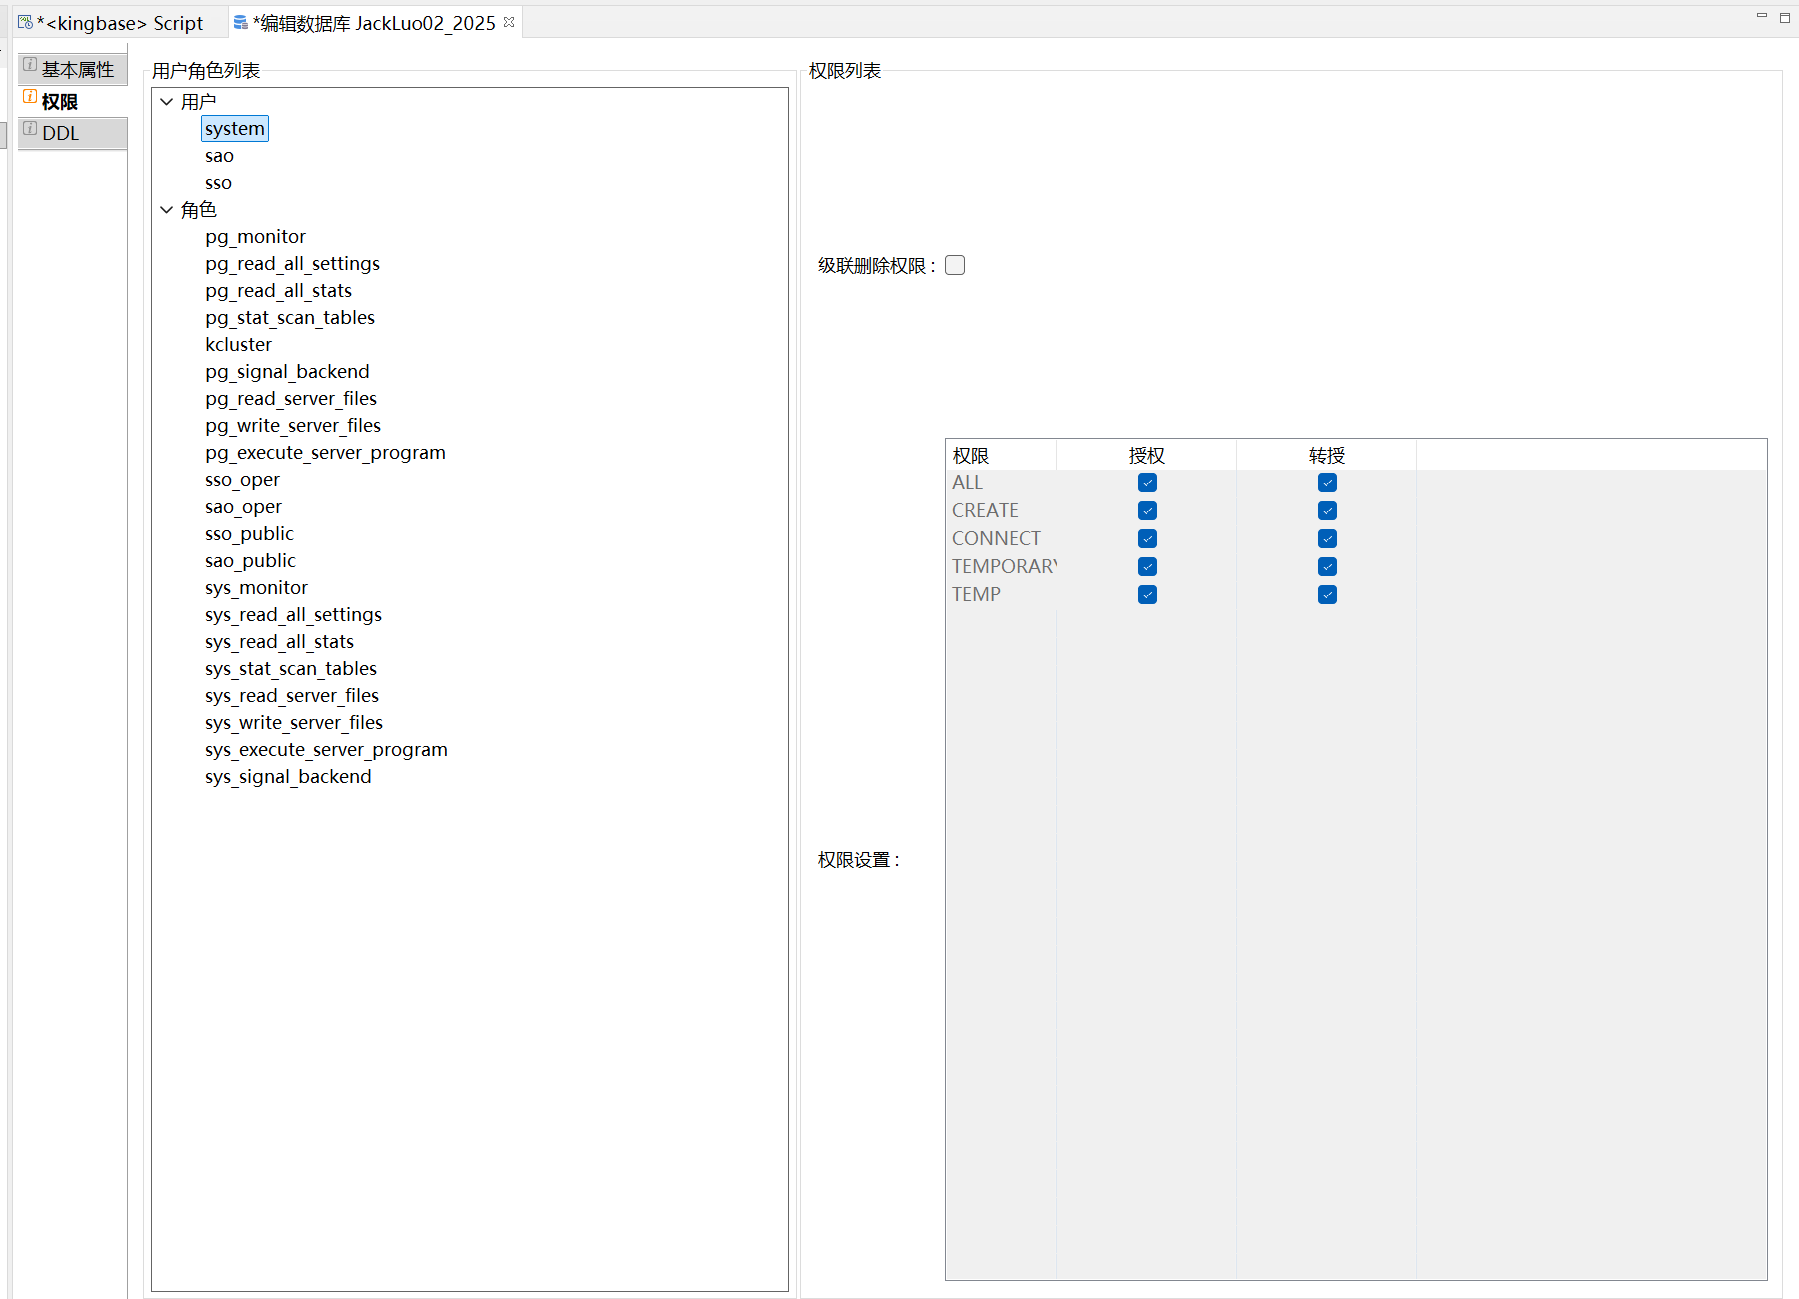1799x1299 pixels.
Task: Click the 基本属性 tab icon
Action: (x=30, y=65)
